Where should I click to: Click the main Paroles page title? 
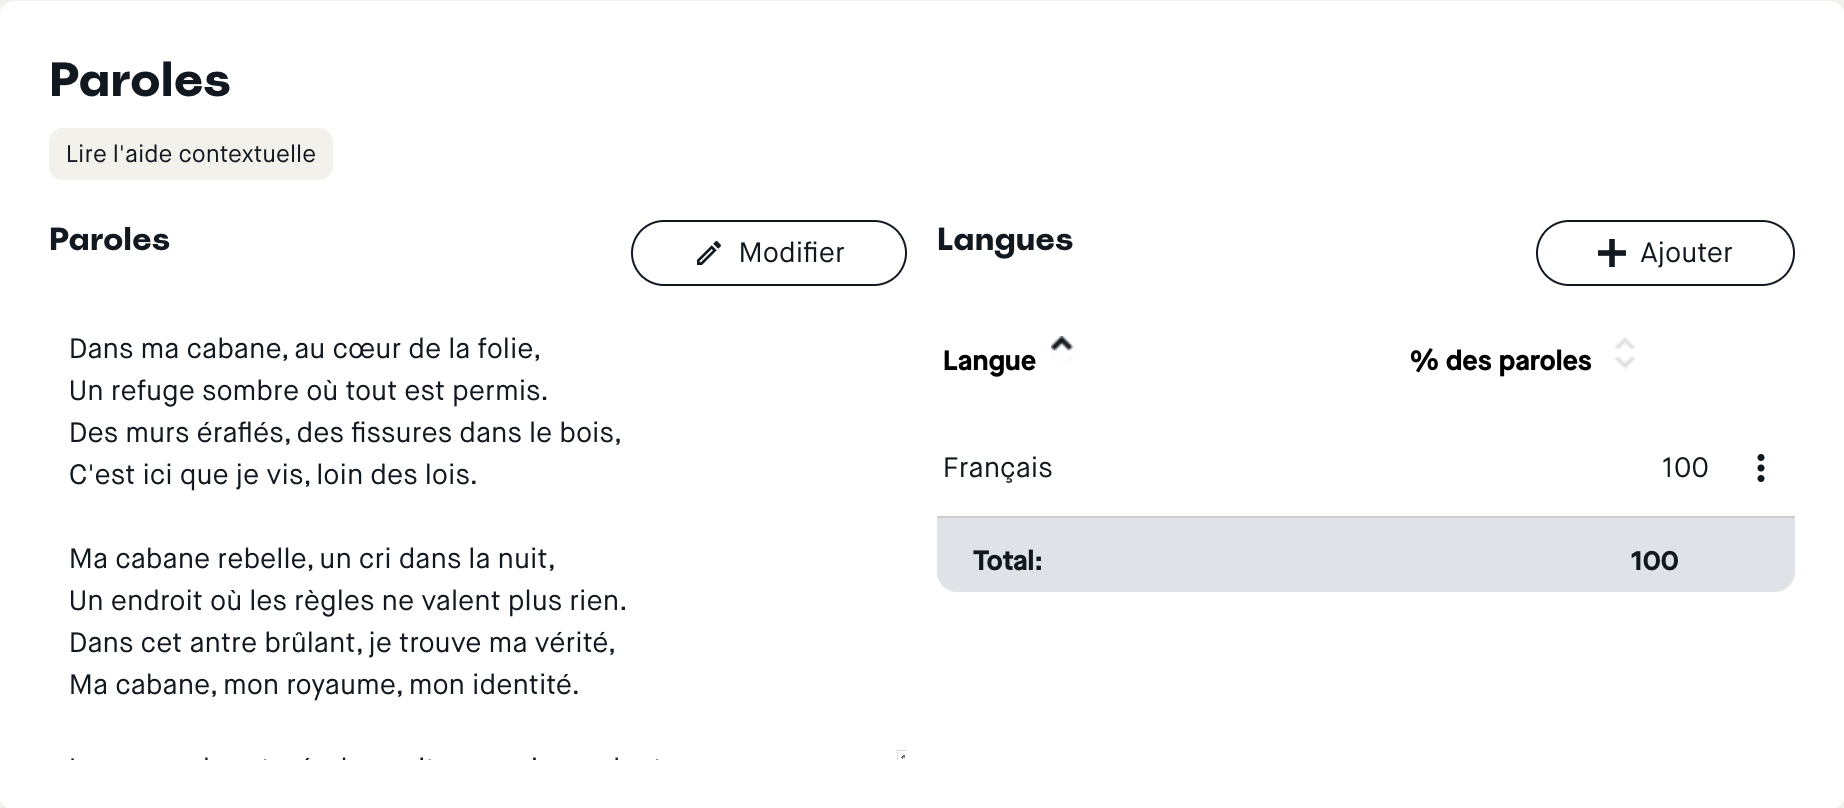pyautogui.click(x=140, y=80)
